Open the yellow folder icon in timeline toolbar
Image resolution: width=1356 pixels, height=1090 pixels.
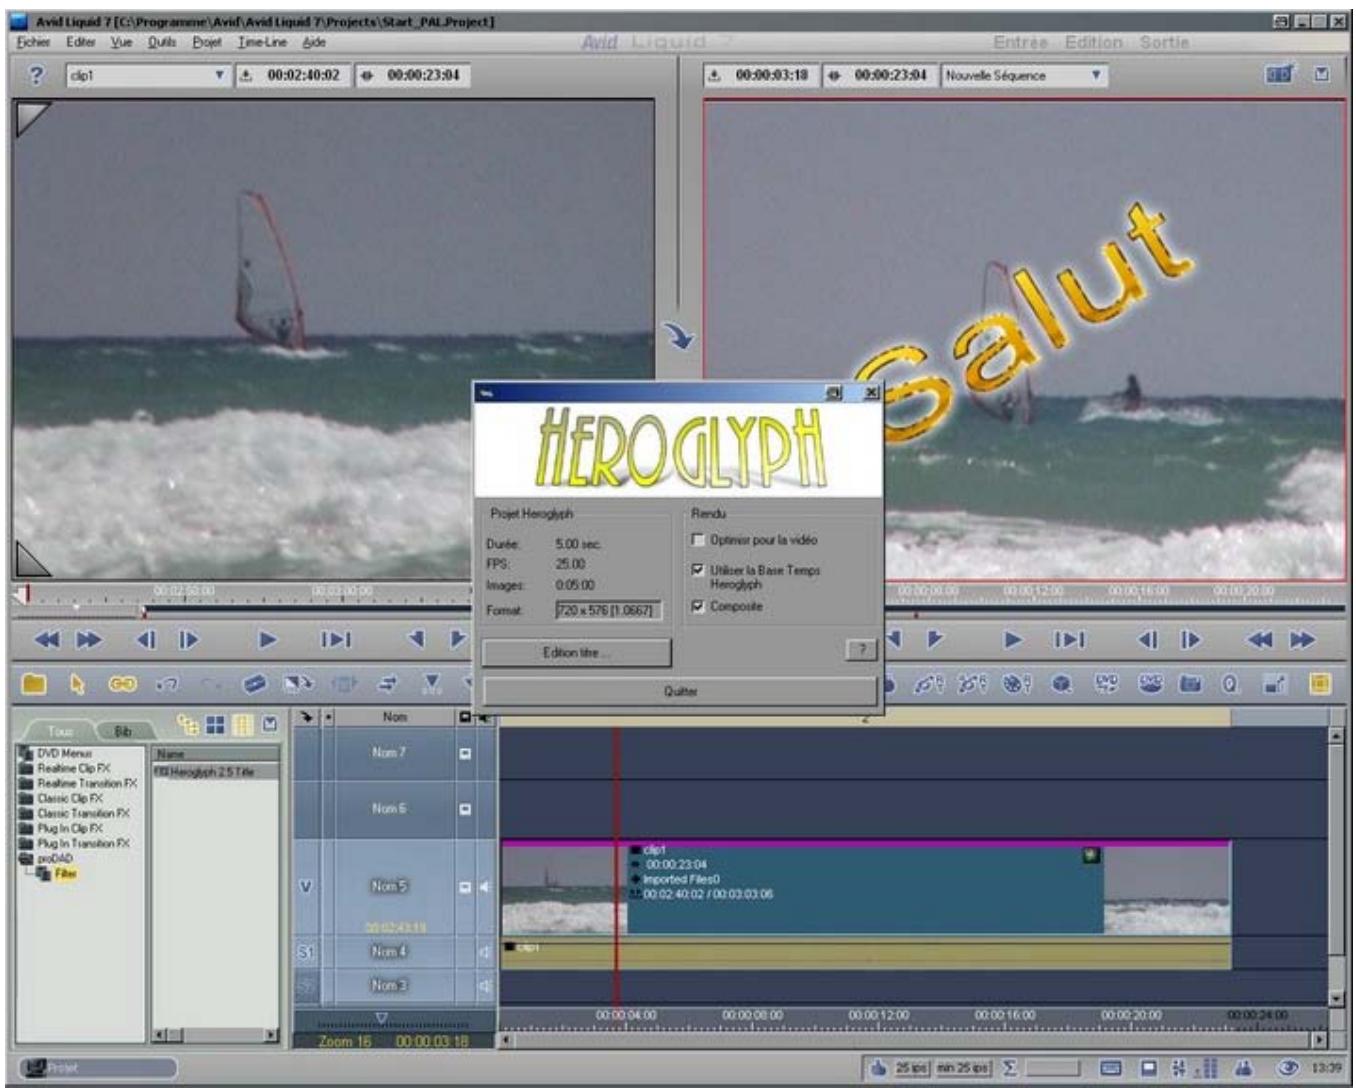(34, 685)
